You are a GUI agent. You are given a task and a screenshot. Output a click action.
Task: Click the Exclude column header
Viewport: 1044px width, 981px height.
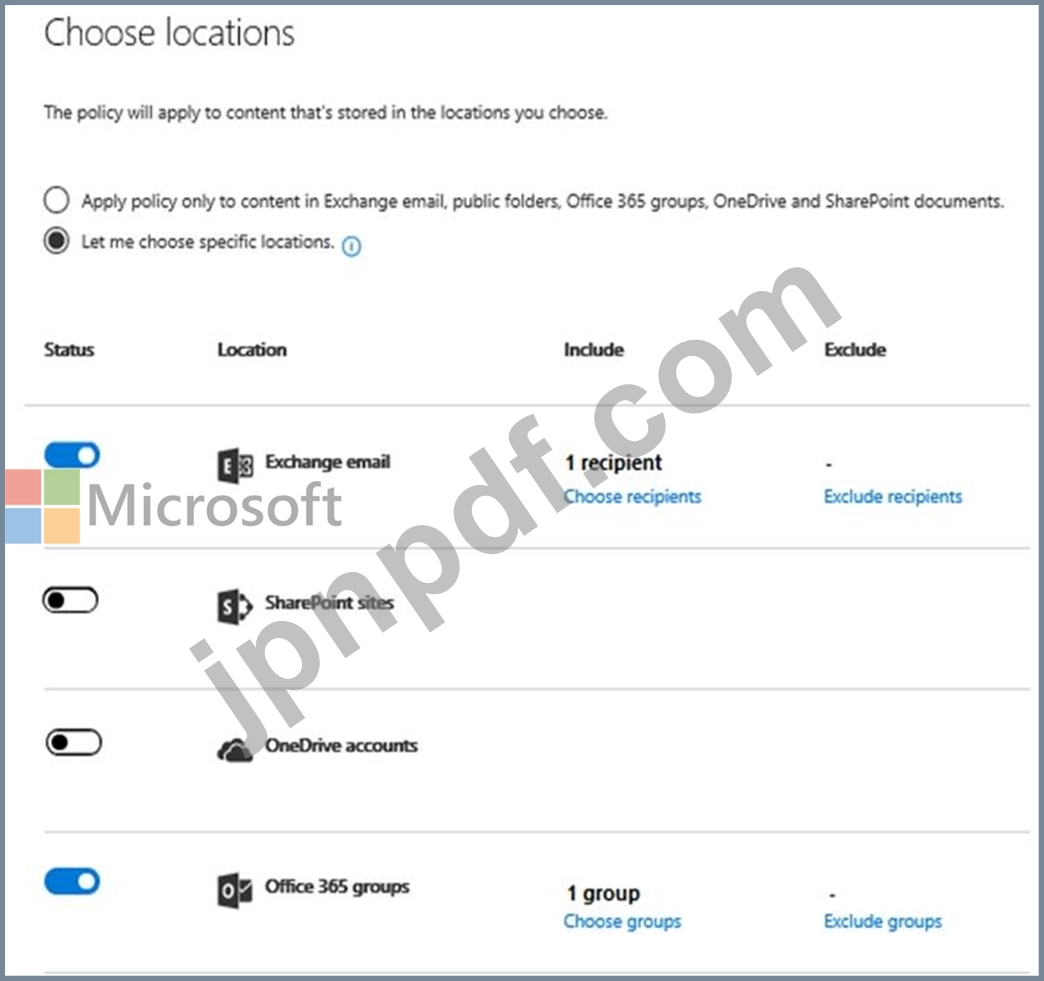tap(855, 350)
